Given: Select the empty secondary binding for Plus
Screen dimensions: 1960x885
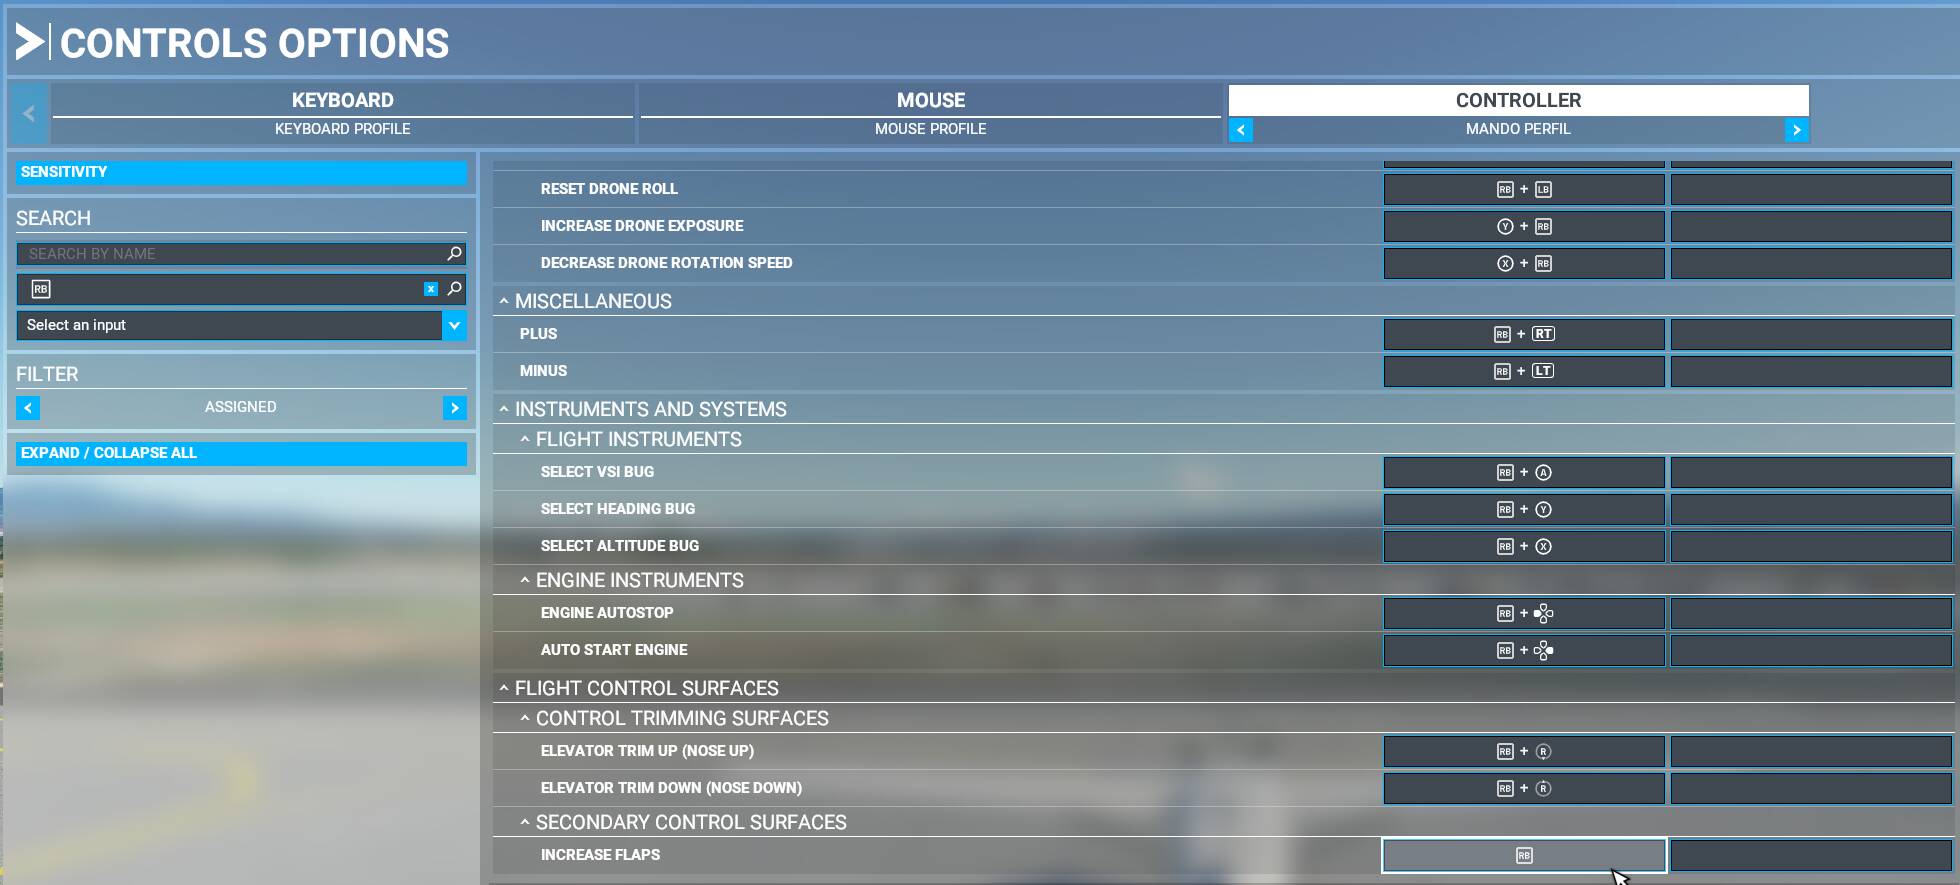Looking at the screenshot, I should tap(1810, 334).
